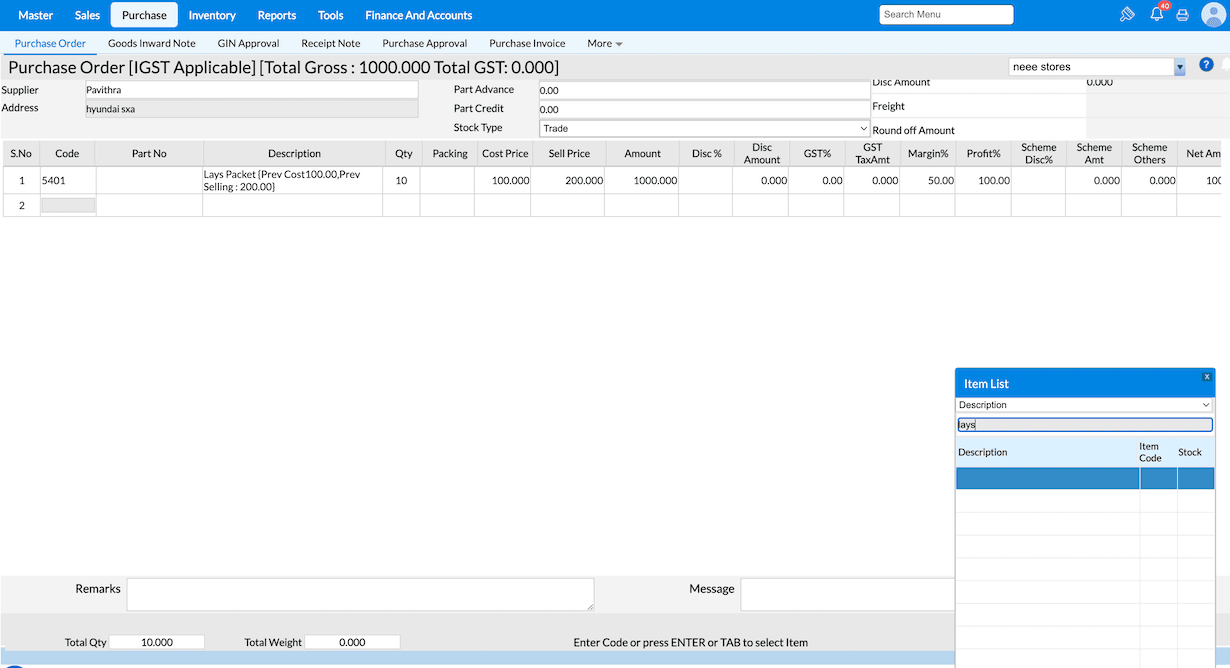Click the printer icon
Screen dimensions: 1230x668
1182,15
